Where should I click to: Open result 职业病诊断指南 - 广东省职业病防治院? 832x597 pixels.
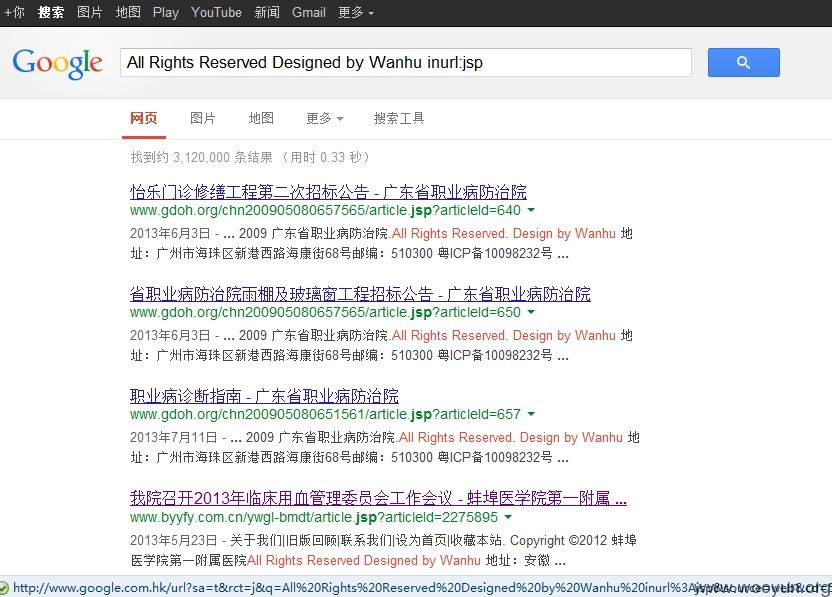tap(264, 395)
